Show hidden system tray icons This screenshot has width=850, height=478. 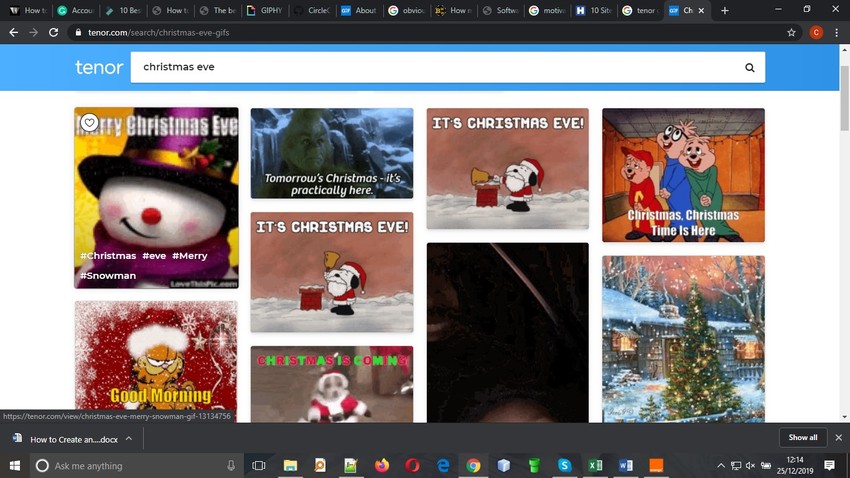(721, 466)
